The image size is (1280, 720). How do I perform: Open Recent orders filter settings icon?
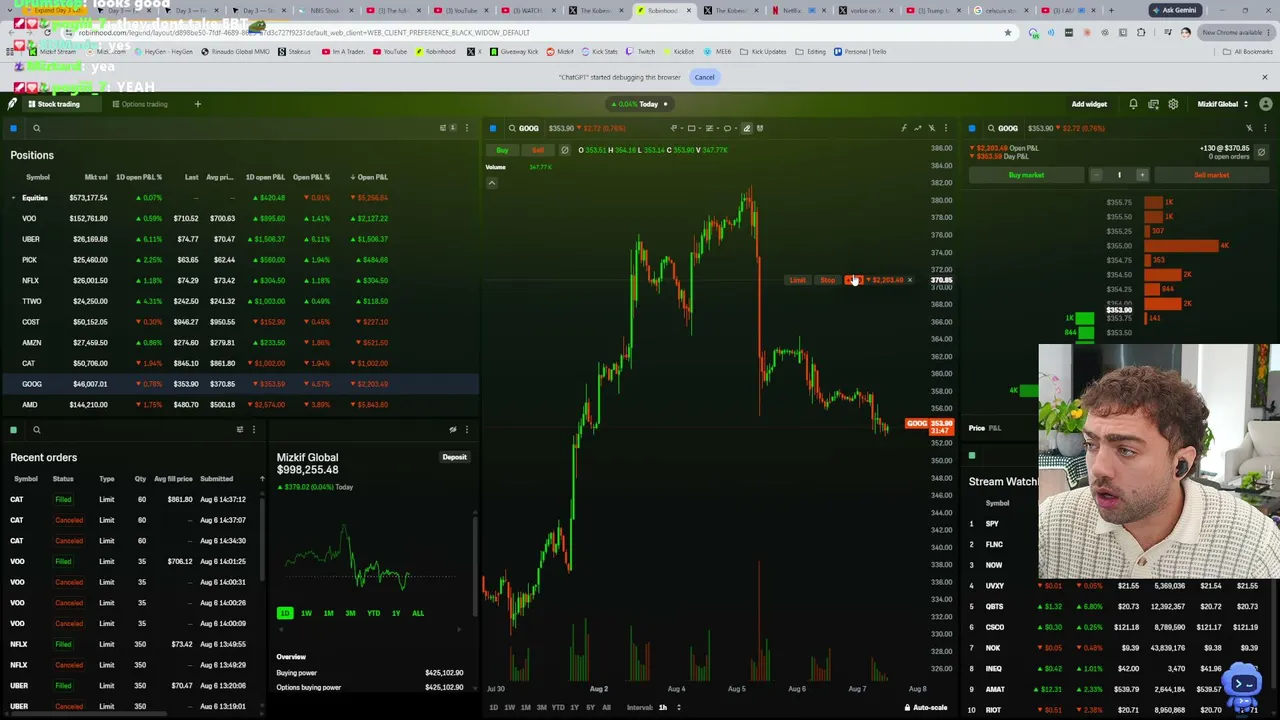point(240,430)
